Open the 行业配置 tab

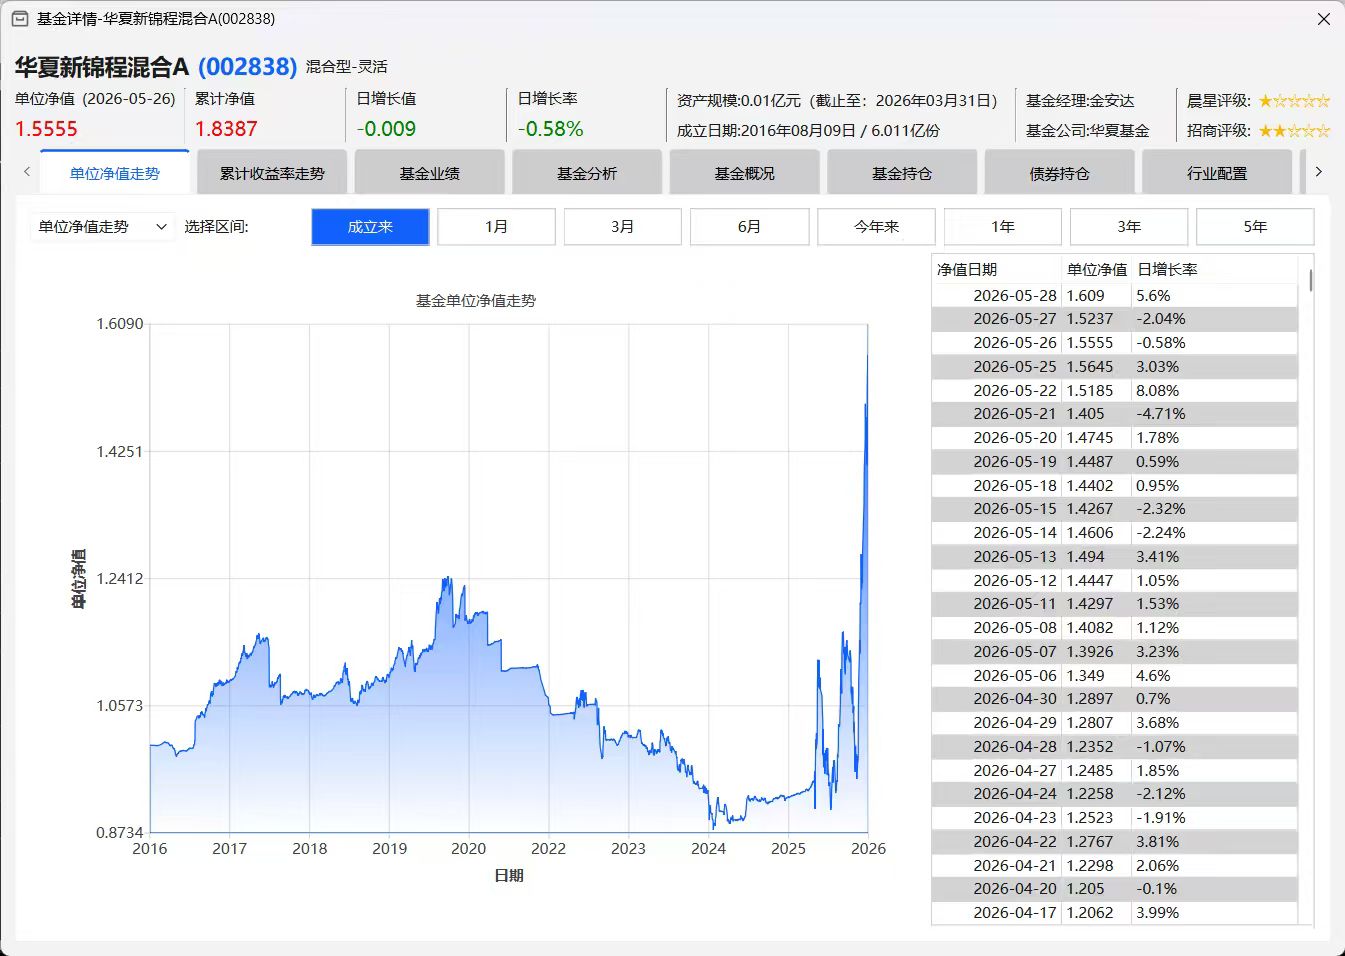1217,173
